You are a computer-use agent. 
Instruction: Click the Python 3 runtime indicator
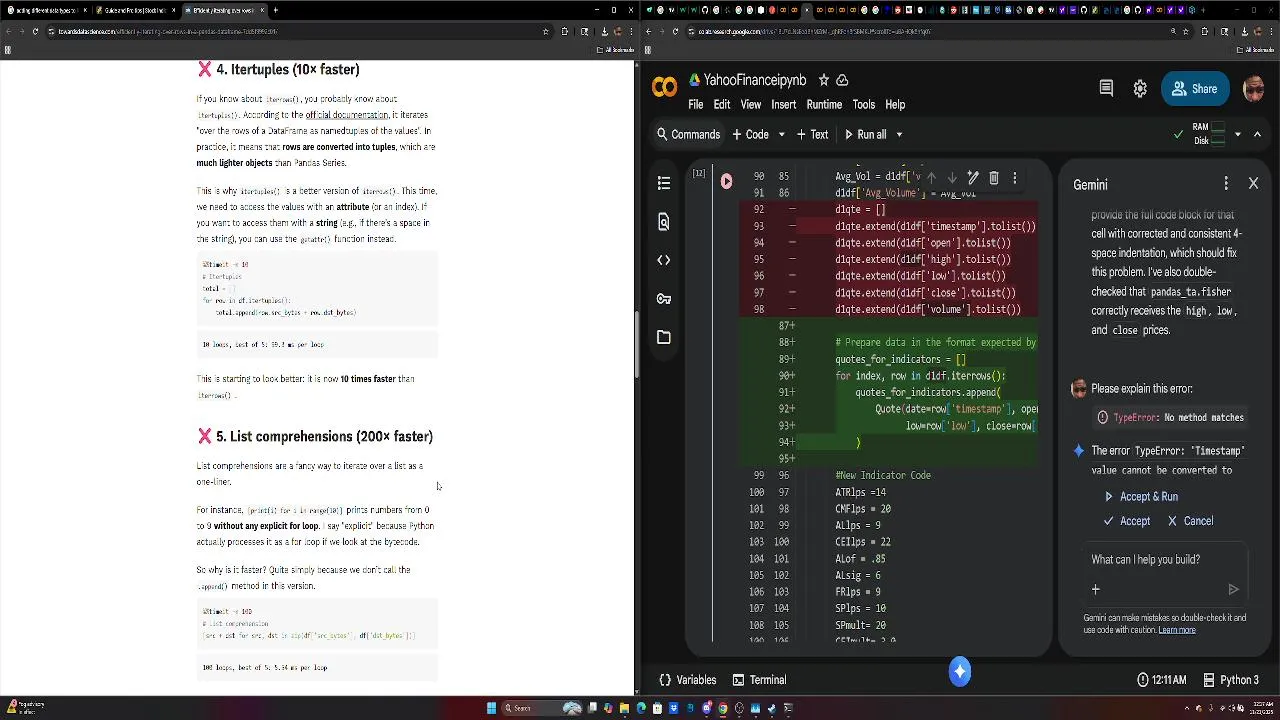[x=1230, y=680]
